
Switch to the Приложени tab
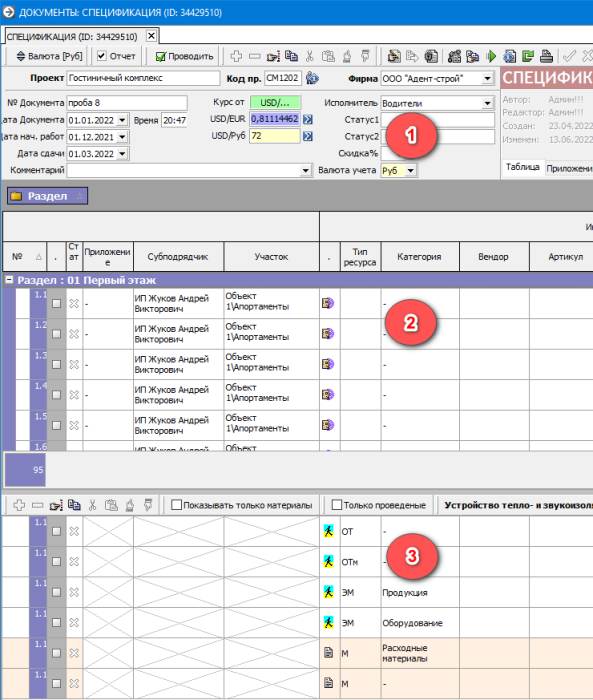pos(569,168)
